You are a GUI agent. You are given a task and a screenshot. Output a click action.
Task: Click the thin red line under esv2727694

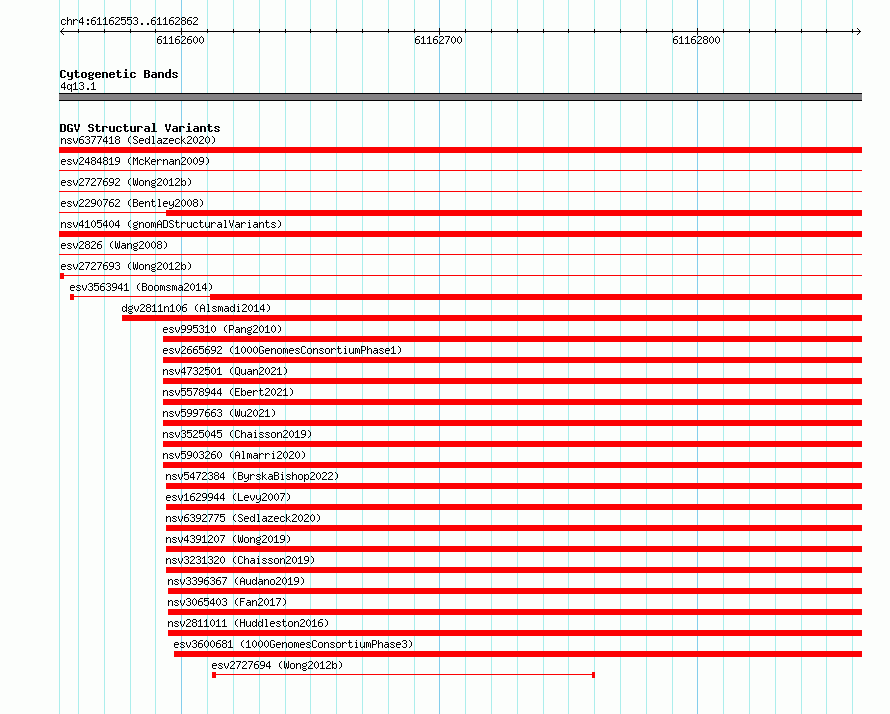pyautogui.click(x=404, y=675)
